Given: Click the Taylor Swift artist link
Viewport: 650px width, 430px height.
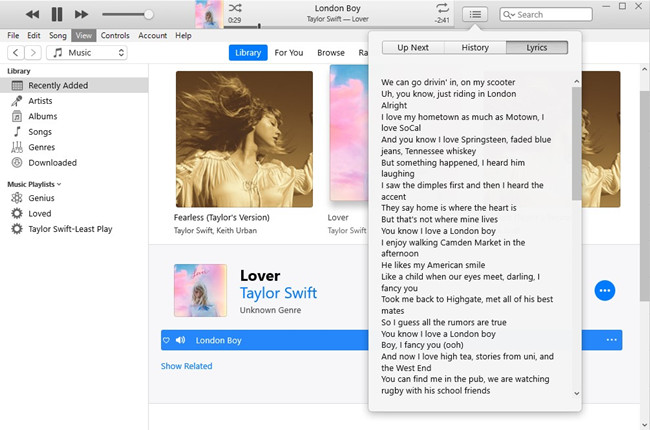Looking at the screenshot, I should (x=278, y=293).
